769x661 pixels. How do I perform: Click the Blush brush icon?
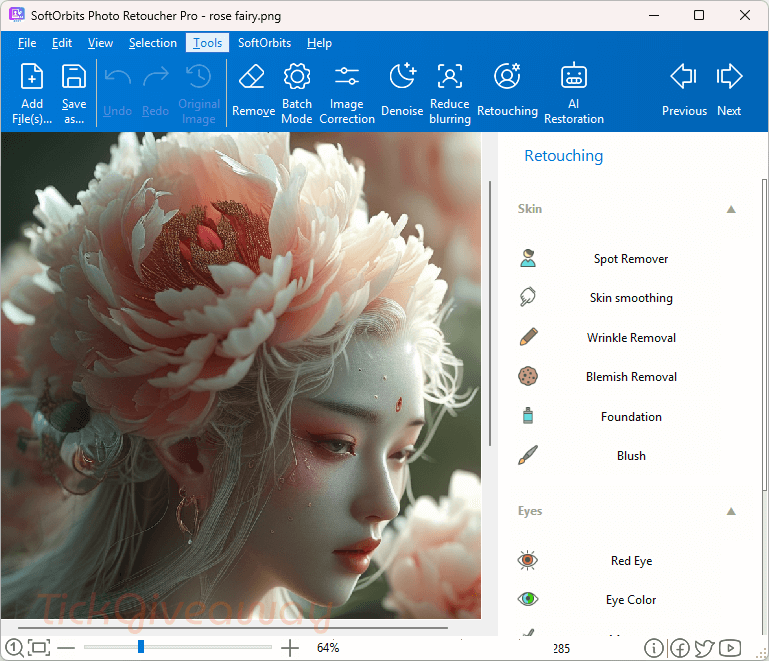click(528, 455)
